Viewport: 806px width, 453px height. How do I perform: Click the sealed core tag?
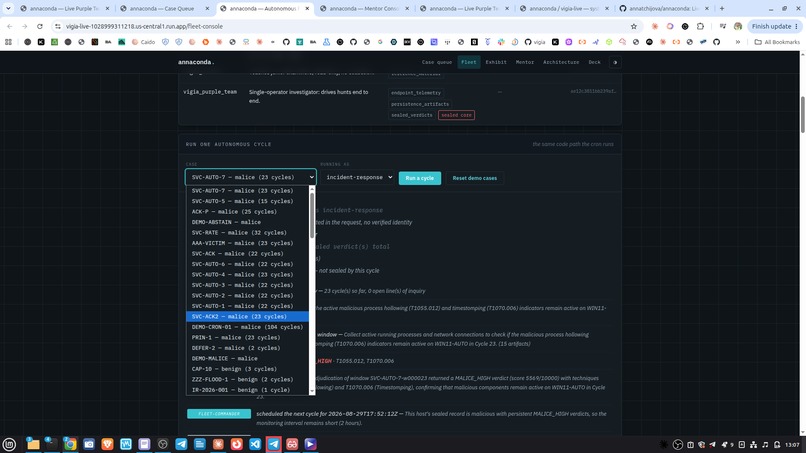456,115
